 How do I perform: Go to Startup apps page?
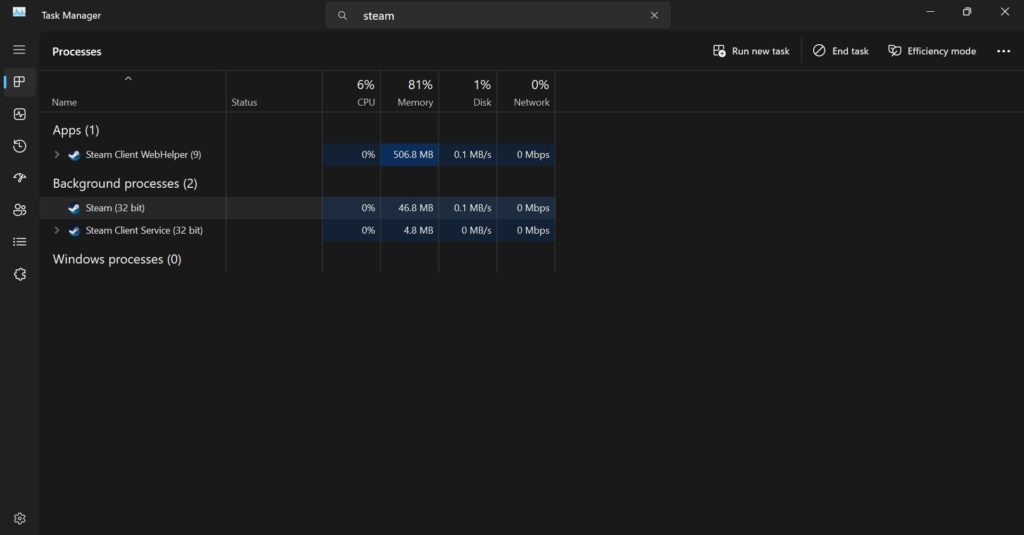coord(19,178)
